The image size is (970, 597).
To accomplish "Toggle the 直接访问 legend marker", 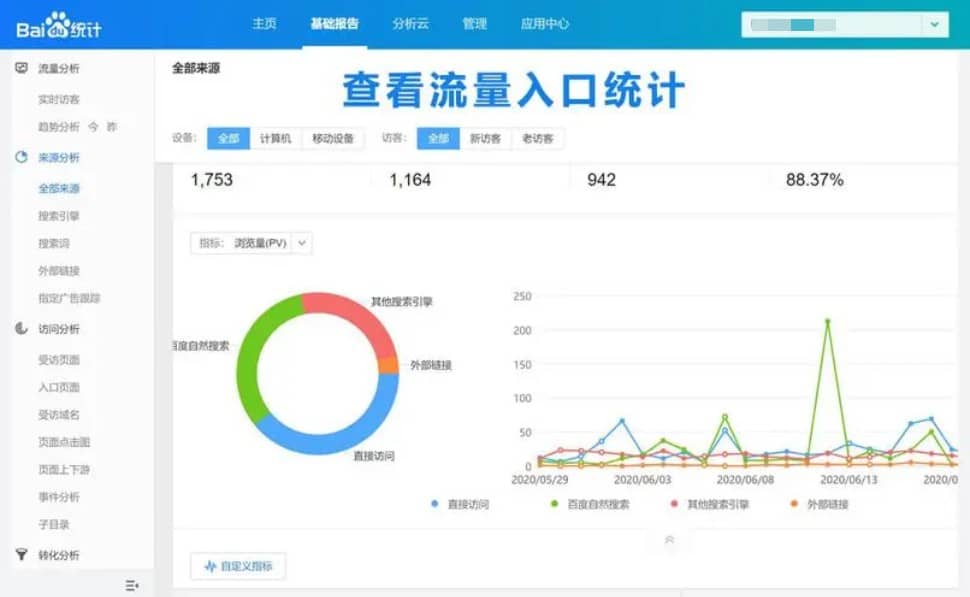I will [434, 504].
